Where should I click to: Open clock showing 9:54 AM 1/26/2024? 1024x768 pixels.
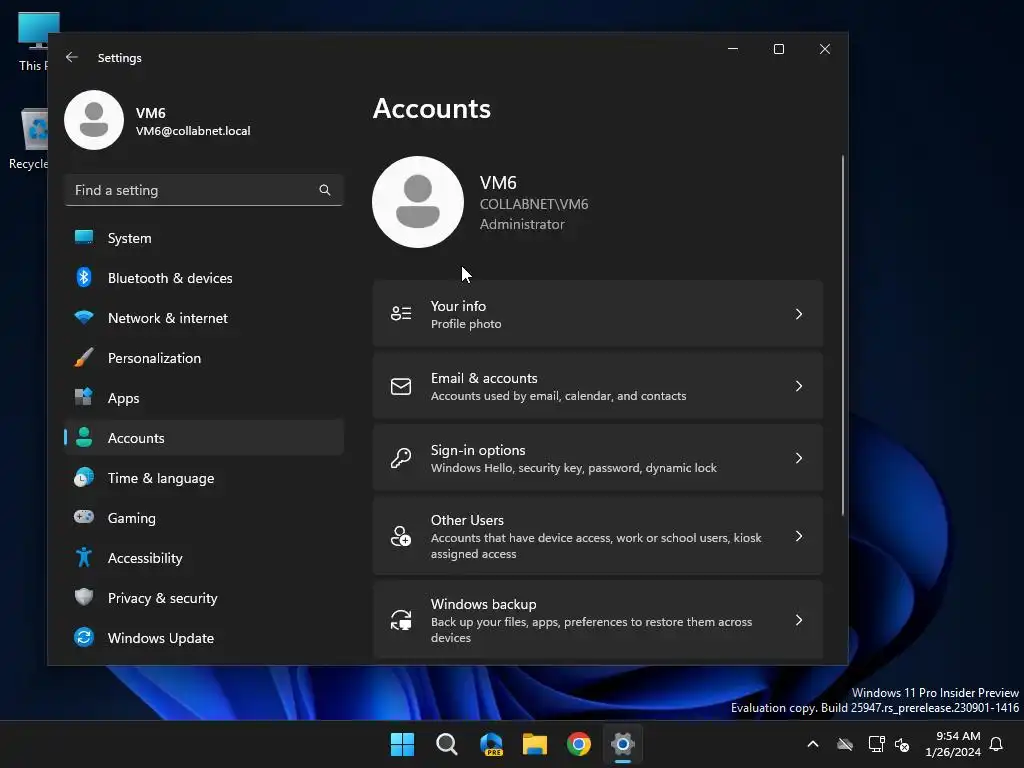click(953, 744)
